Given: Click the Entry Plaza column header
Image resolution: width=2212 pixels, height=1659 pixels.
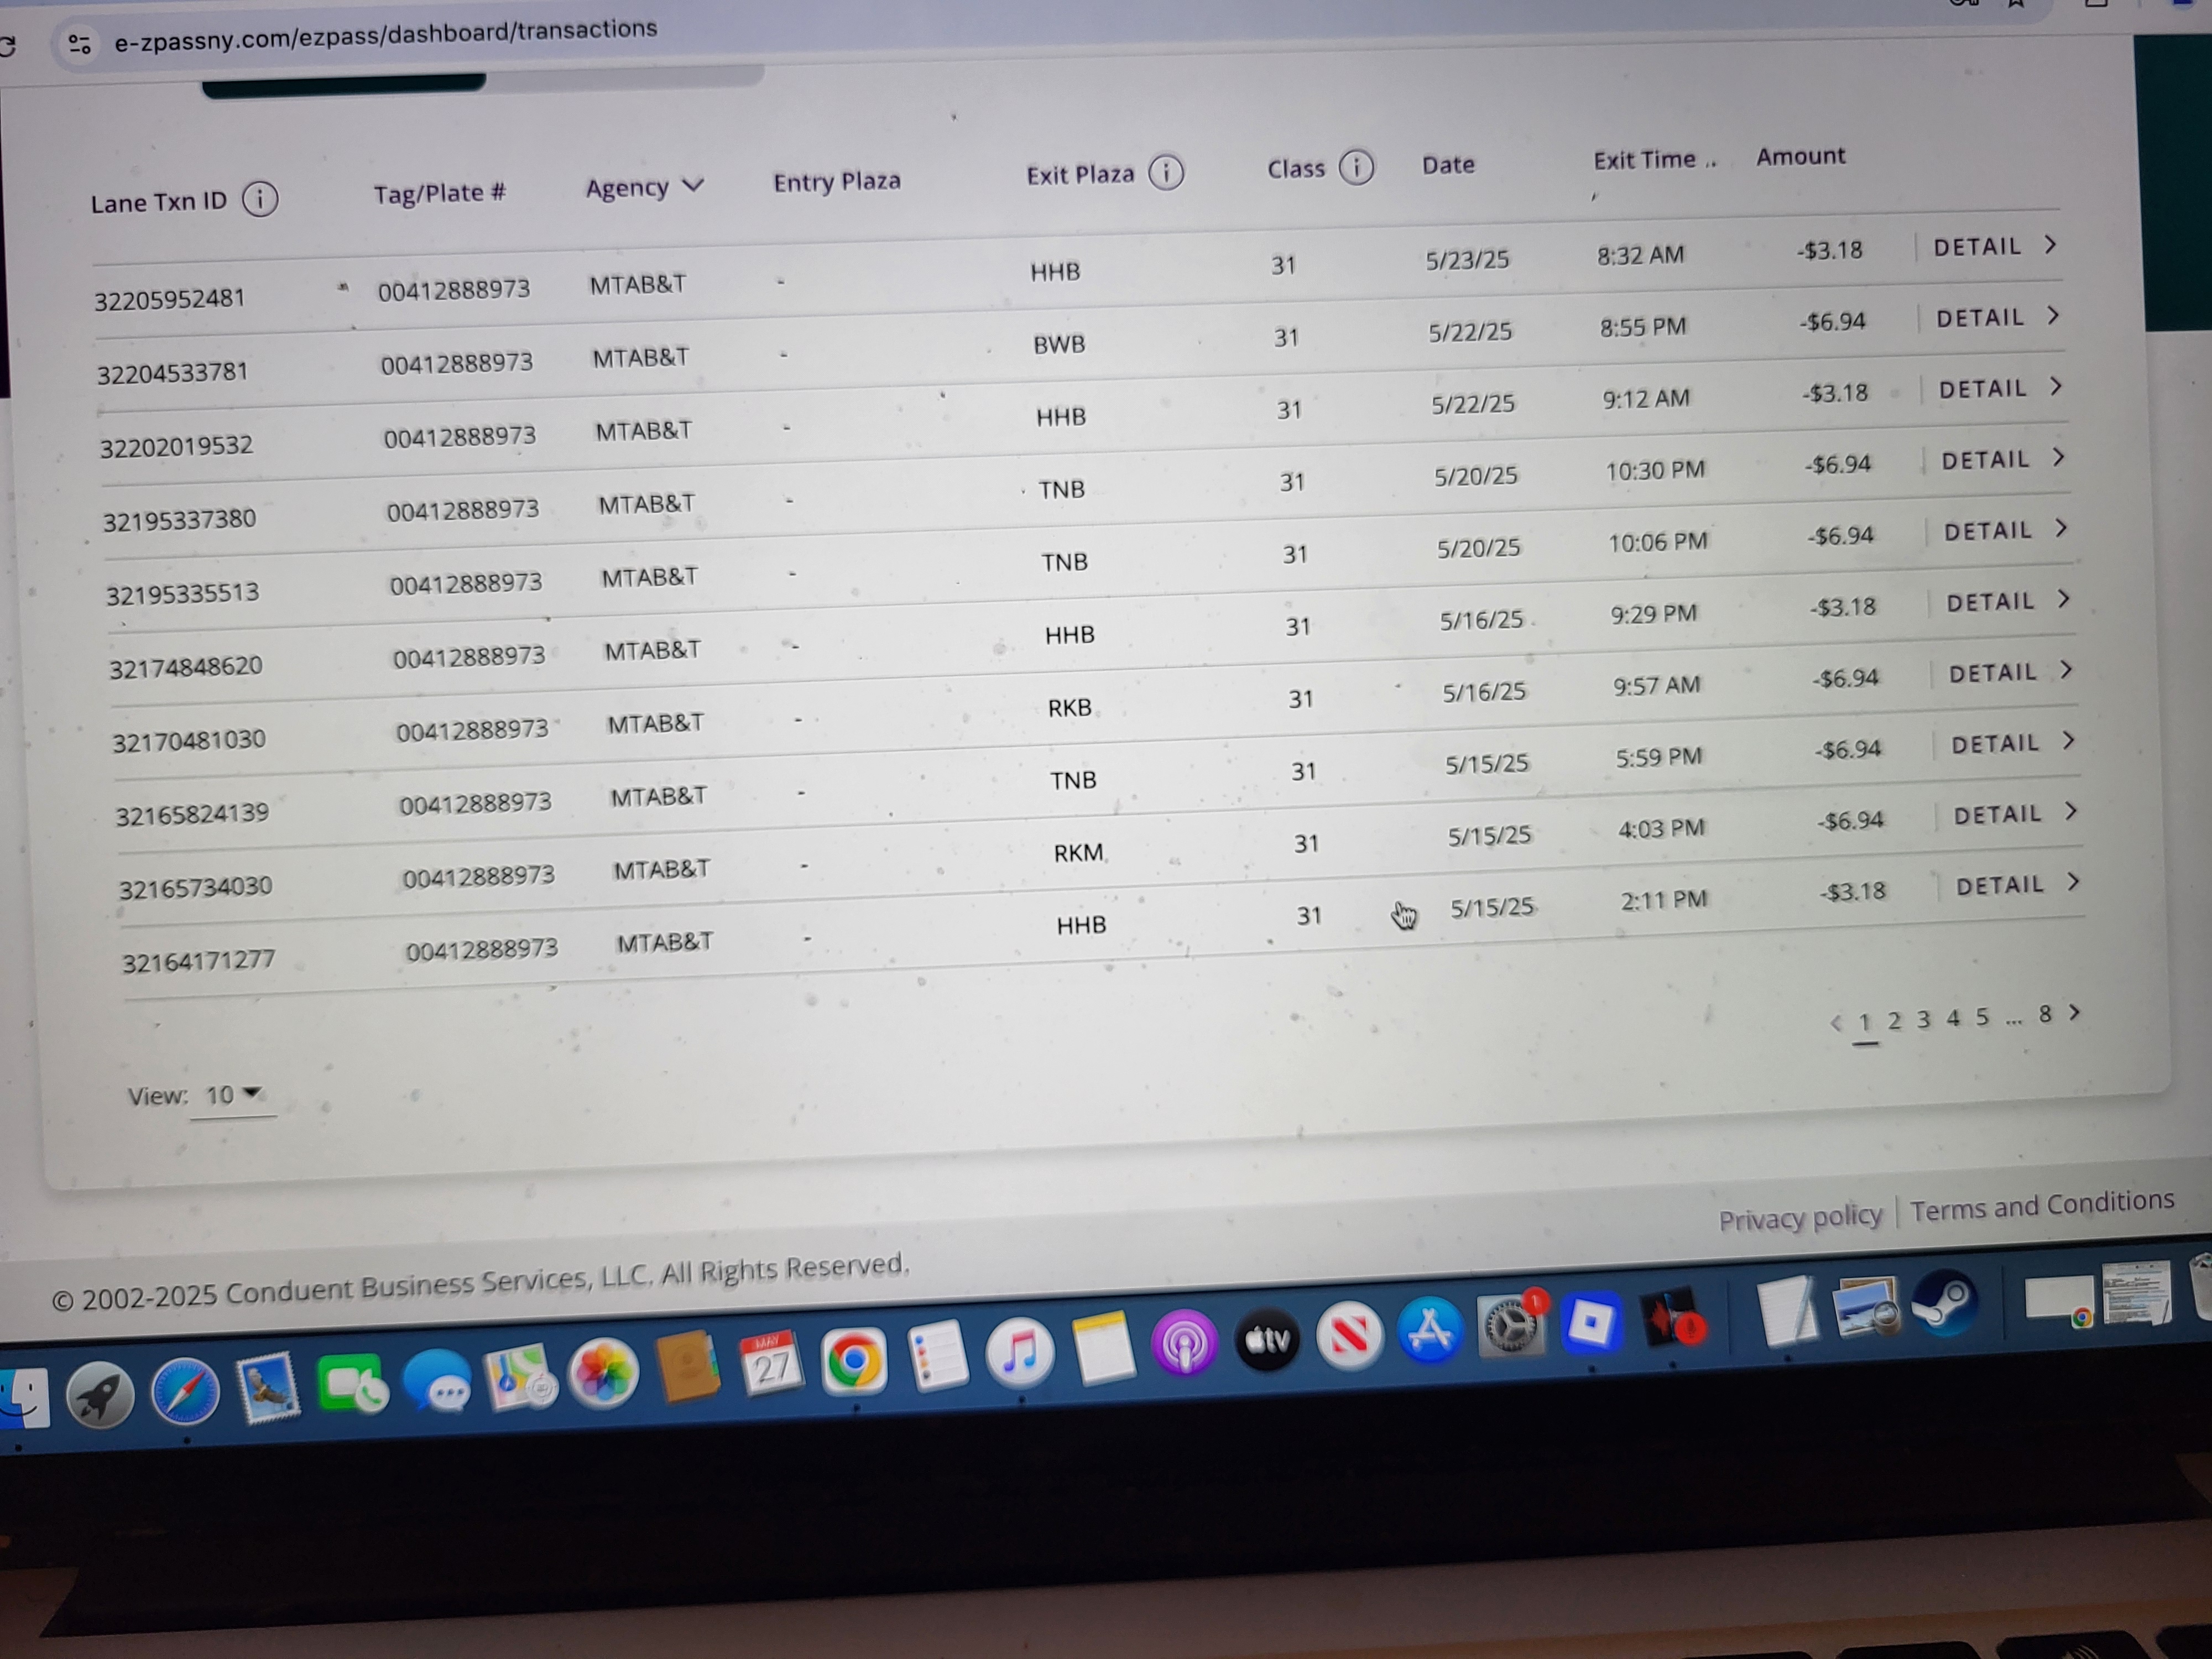Looking at the screenshot, I should (836, 181).
